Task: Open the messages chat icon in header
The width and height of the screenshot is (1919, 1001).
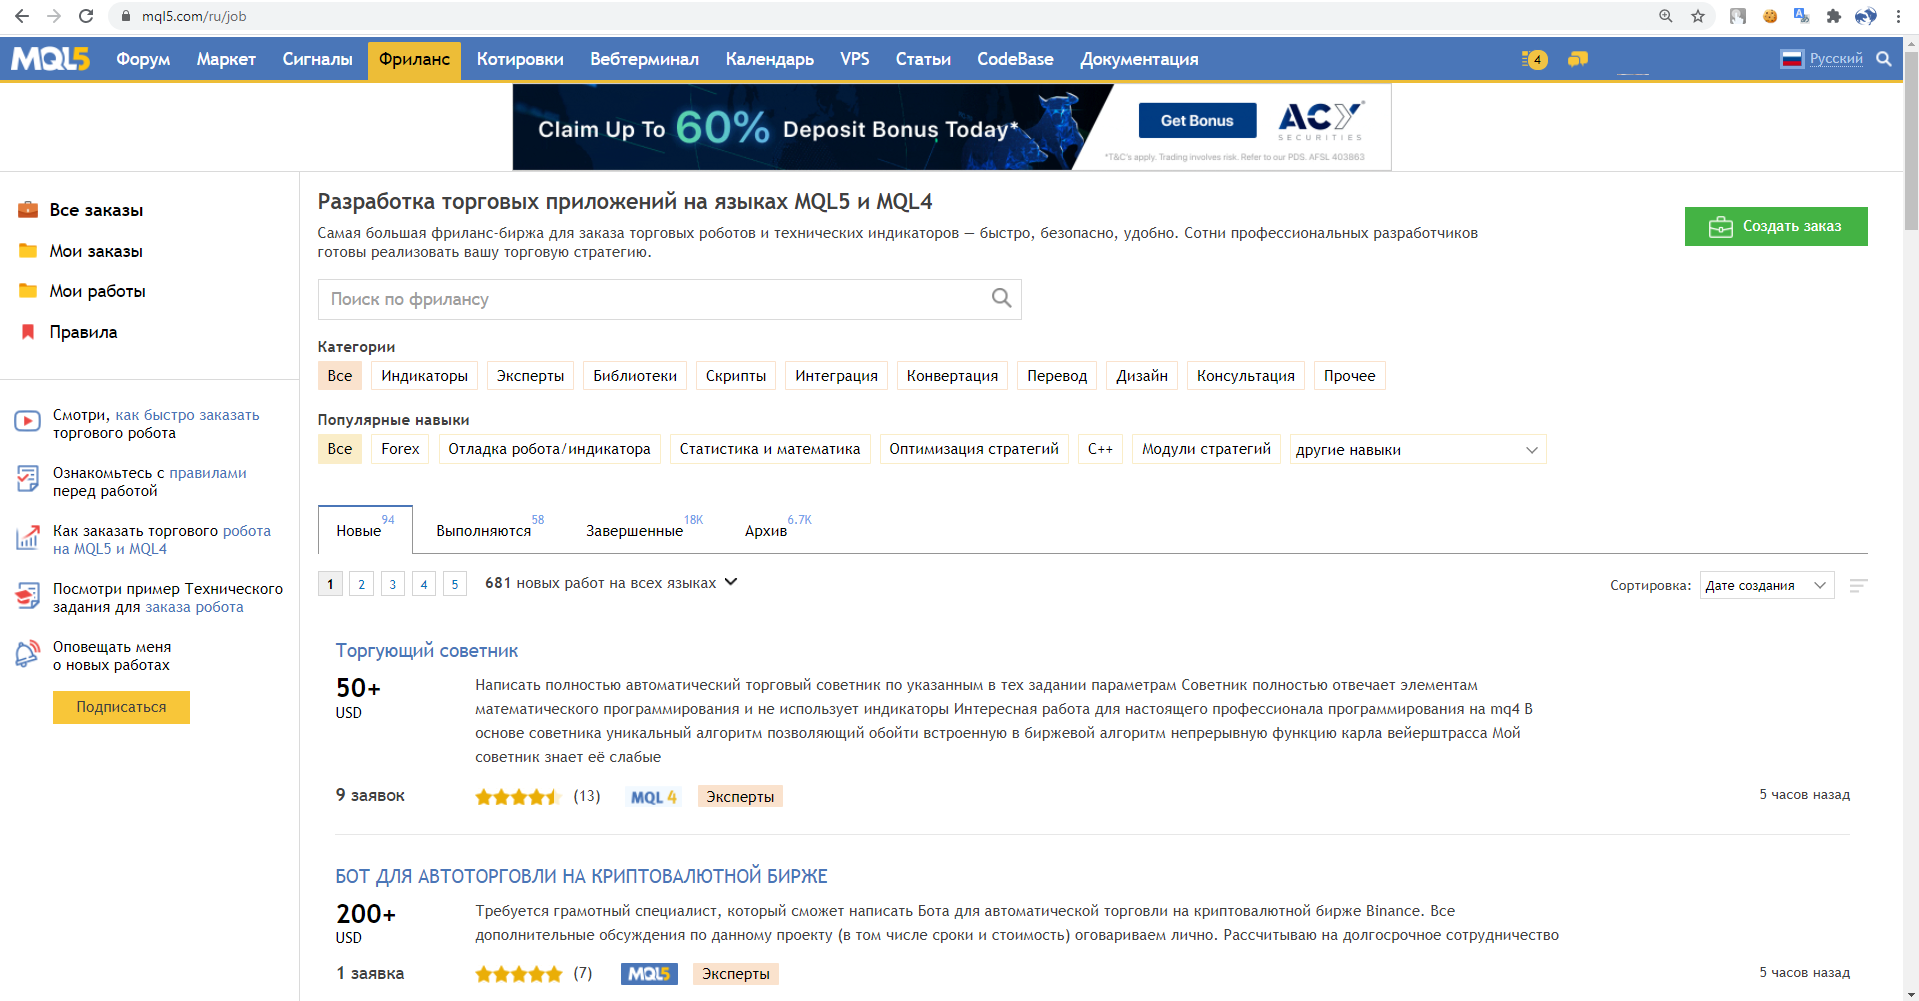Action: (x=1578, y=59)
